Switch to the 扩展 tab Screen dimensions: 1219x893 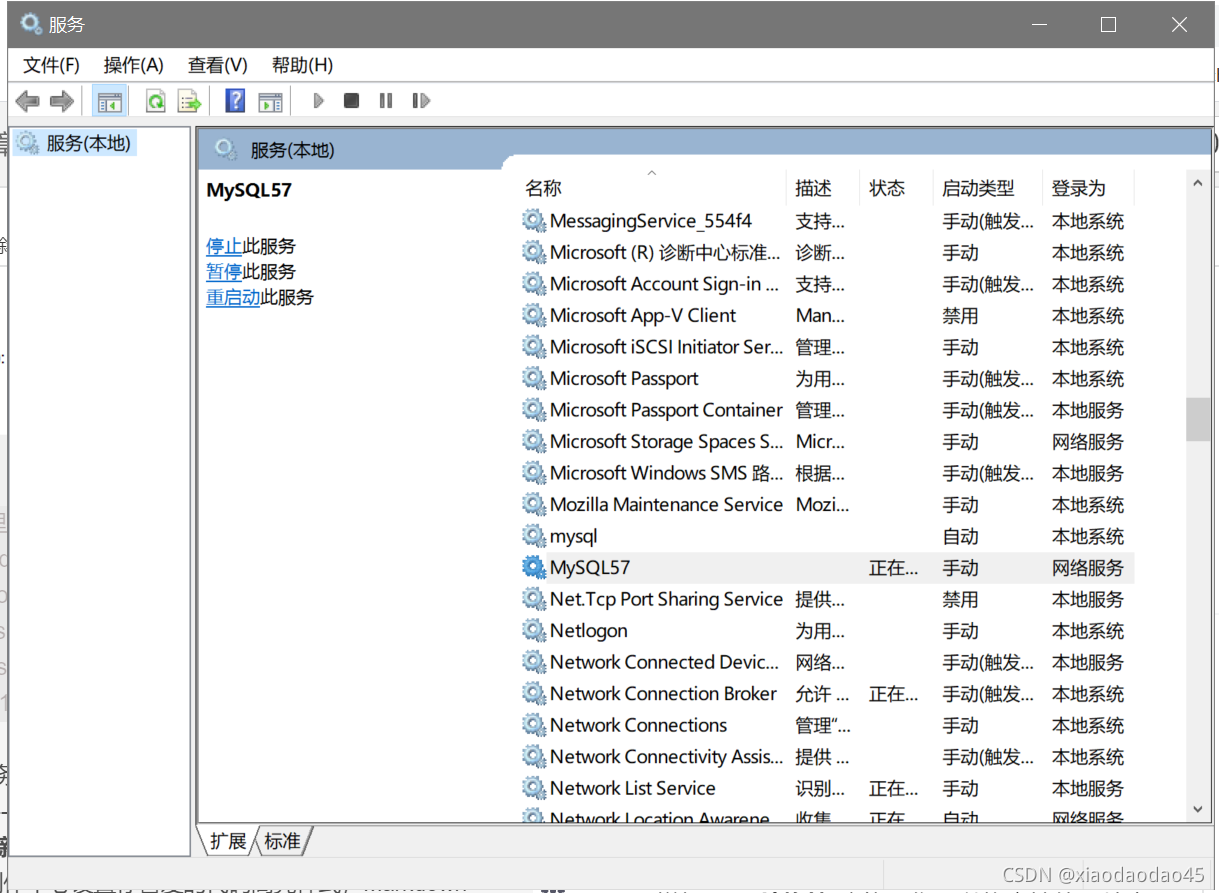click(x=228, y=841)
